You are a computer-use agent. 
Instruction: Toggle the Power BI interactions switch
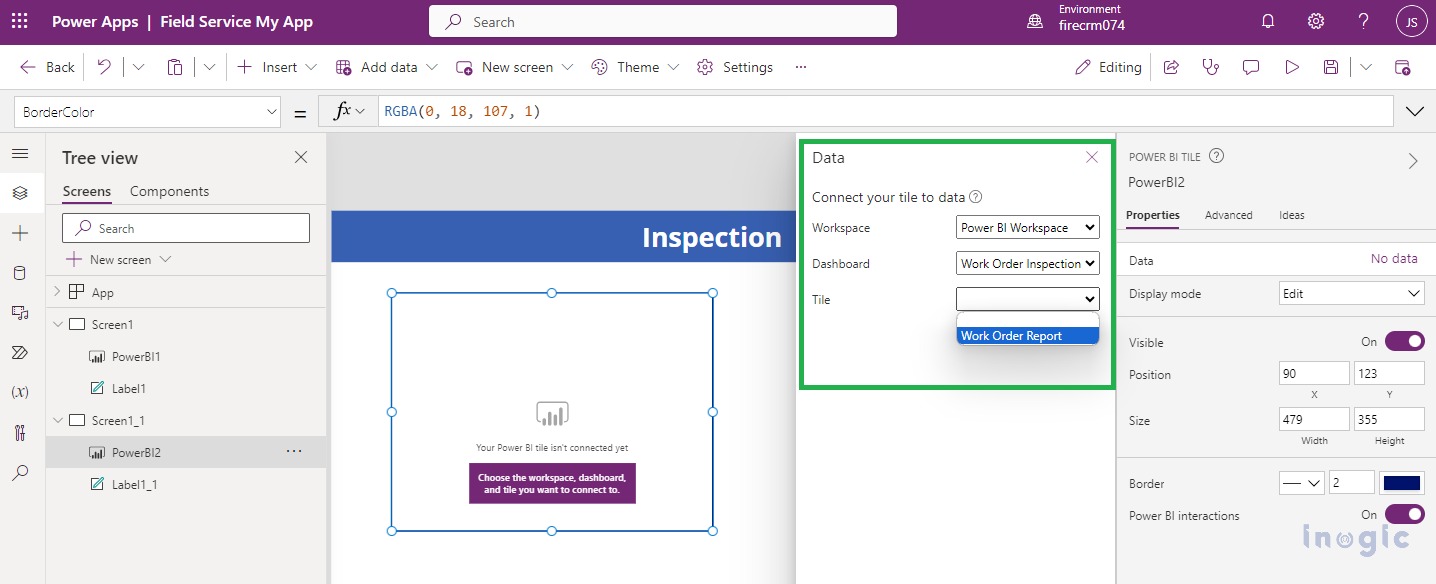pyautogui.click(x=1404, y=514)
